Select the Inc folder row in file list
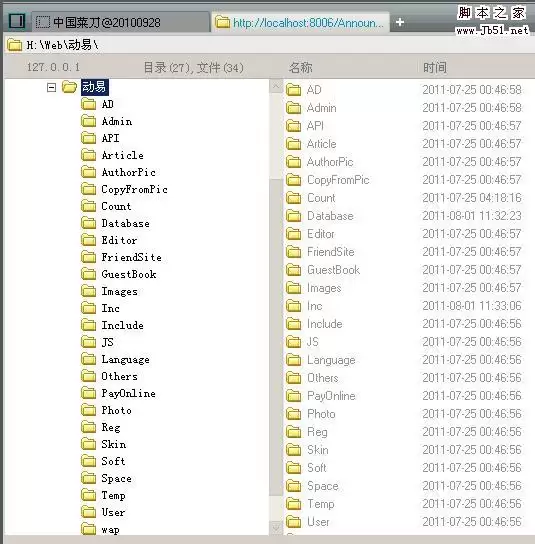This screenshot has width=535, height=544. click(x=406, y=306)
